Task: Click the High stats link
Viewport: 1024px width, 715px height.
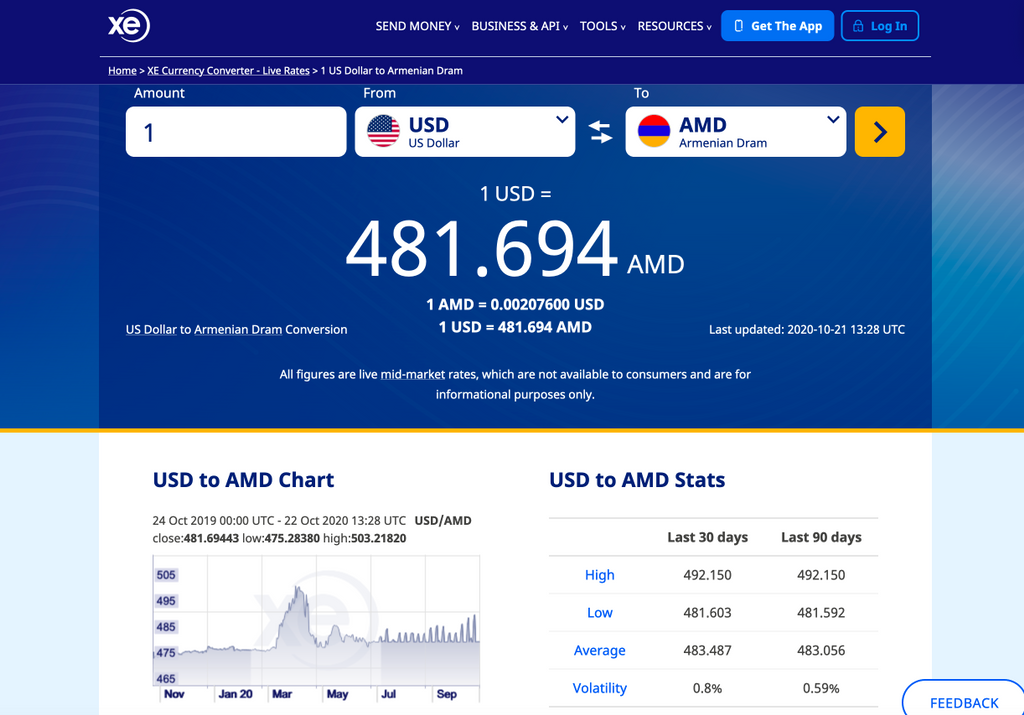Action: pos(600,575)
